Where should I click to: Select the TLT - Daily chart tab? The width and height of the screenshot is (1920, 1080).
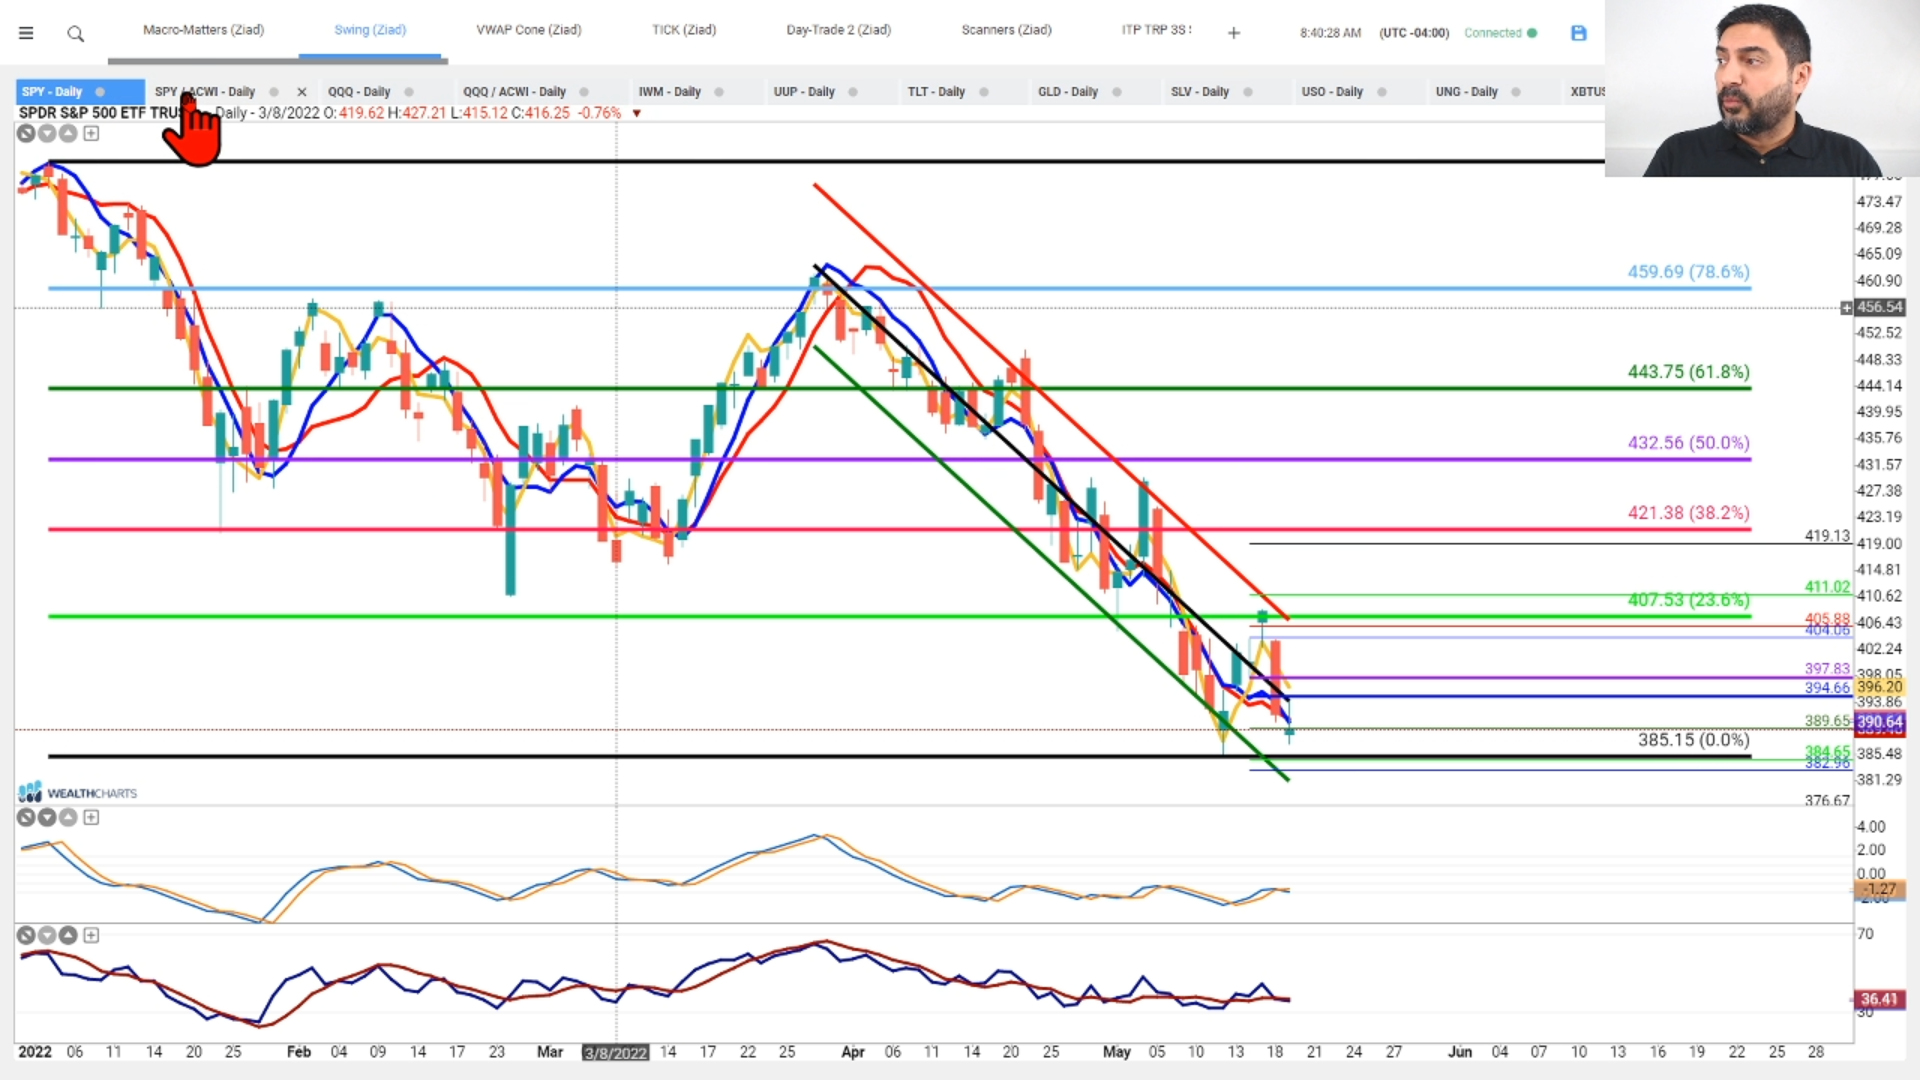(x=936, y=92)
